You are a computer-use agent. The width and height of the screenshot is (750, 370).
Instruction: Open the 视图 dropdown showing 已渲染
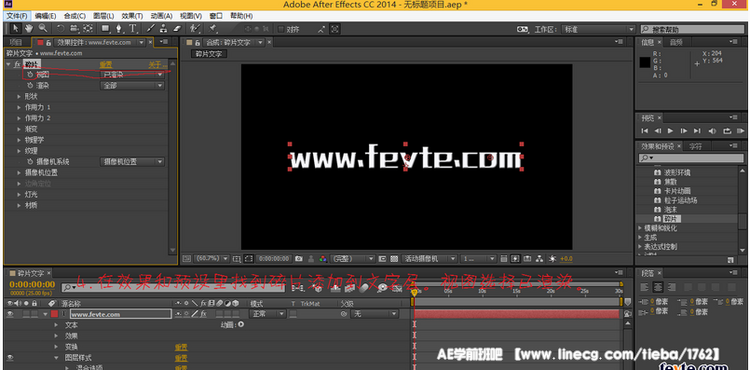coord(132,75)
